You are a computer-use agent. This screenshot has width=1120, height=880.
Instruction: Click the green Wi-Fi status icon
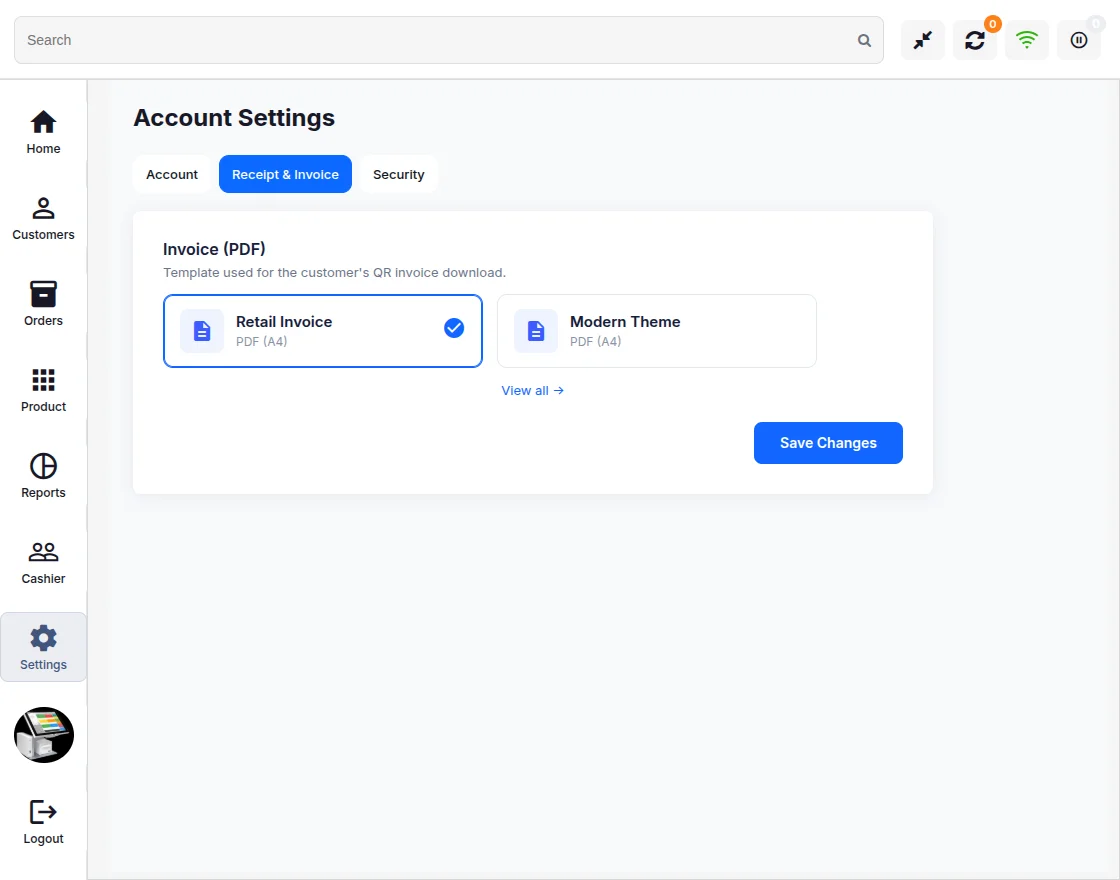pyautogui.click(x=1026, y=40)
